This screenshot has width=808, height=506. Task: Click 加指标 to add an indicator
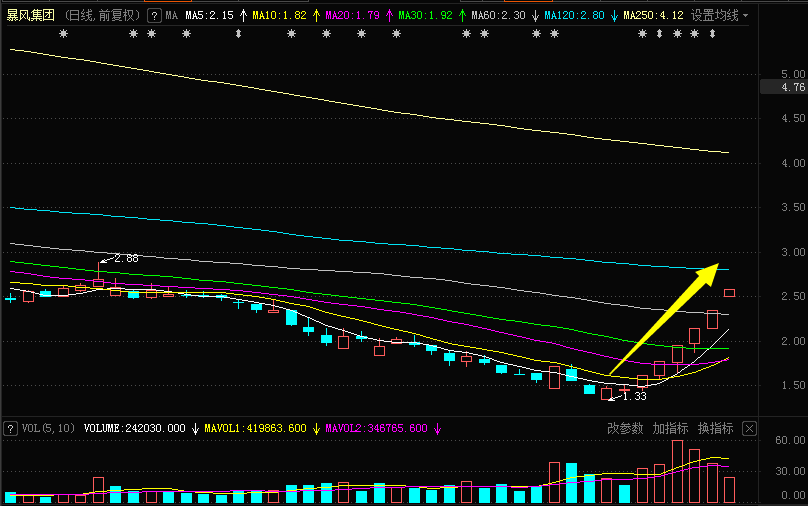[x=670, y=429]
